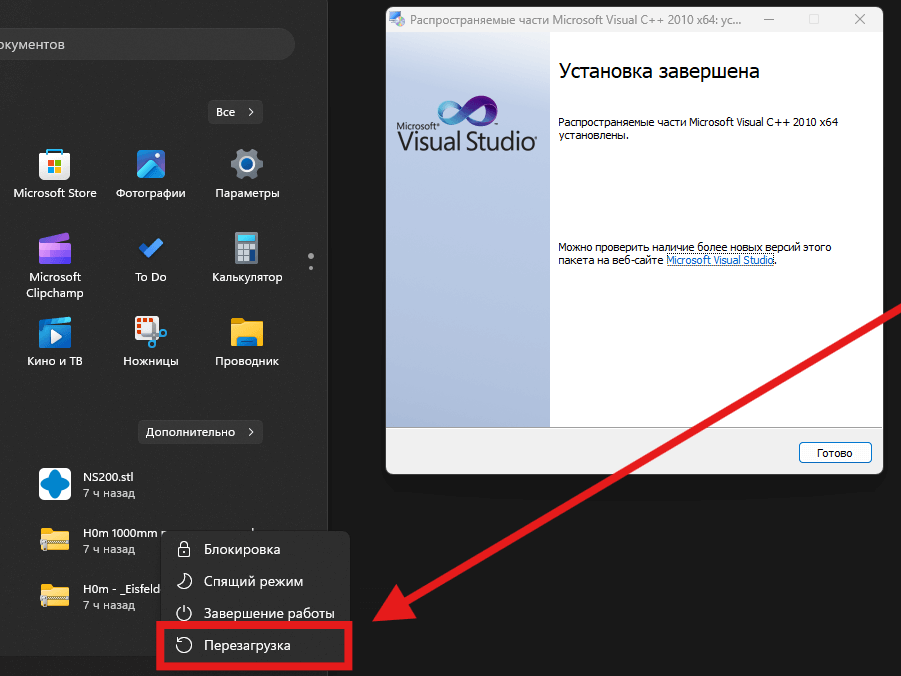Viewport: 901px width, 676px height.
Task: Expand Дополнительно recommended items
Action: (200, 432)
